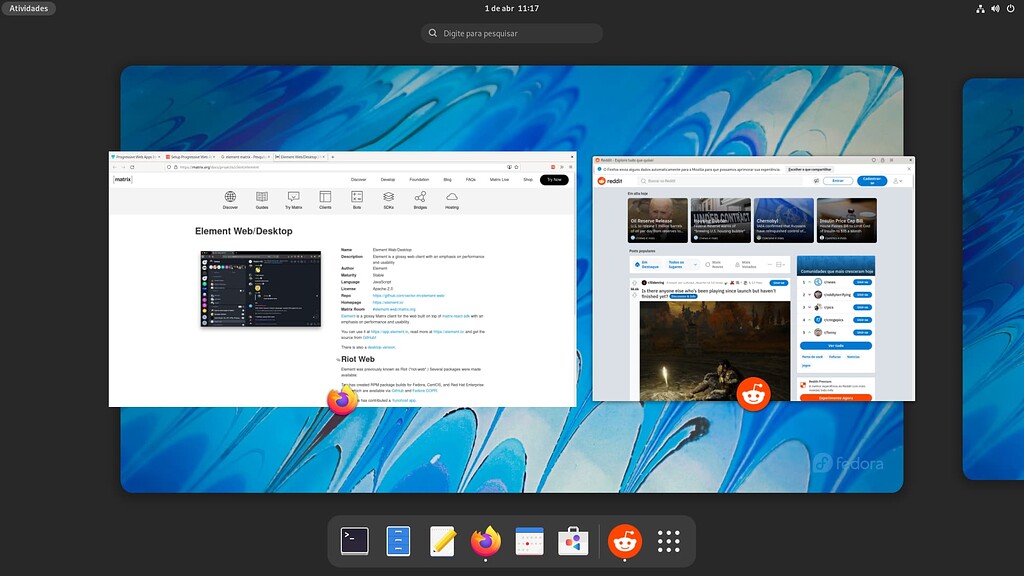This screenshot has width=1024, height=576.
Task: Focus the 'Digite para pesquisar' search field
Action: point(512,33)
